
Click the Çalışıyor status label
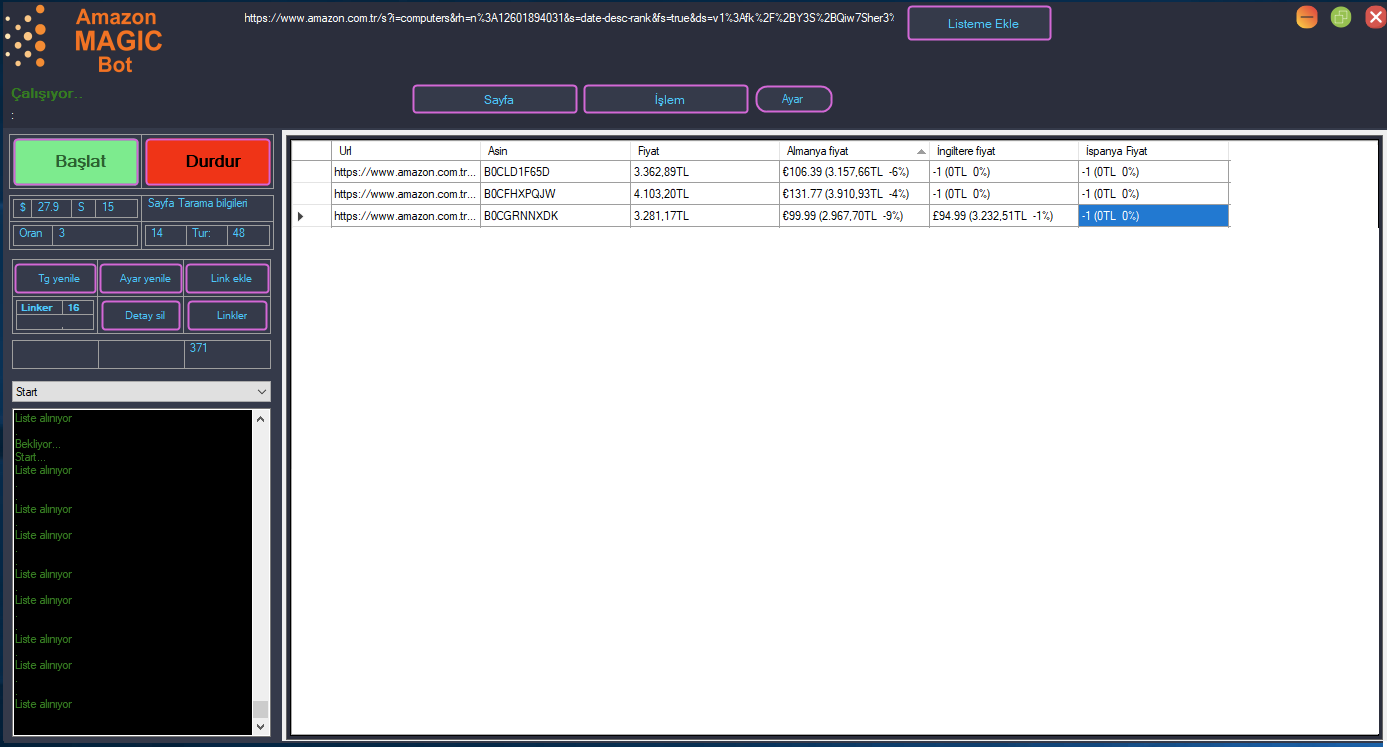click(47, 94)
